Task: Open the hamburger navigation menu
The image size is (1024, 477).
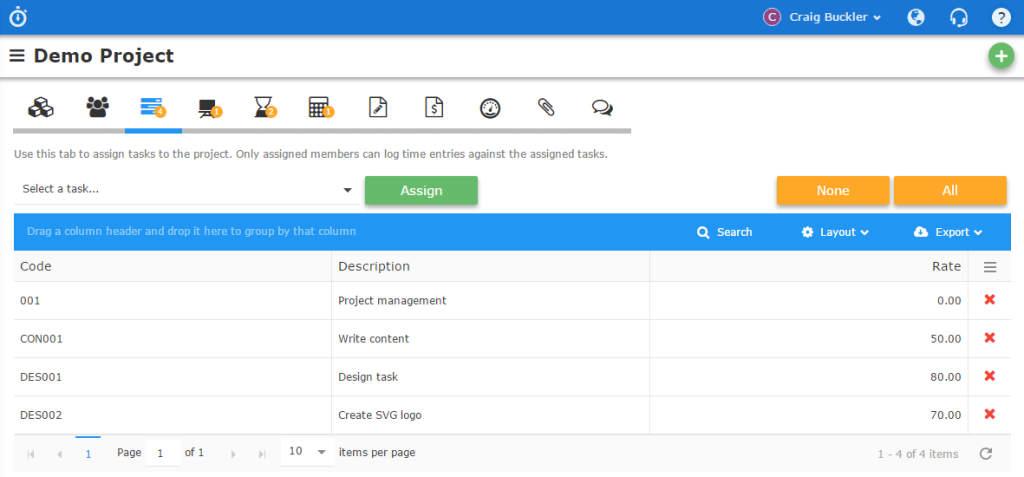Action: [x=17, y=56]
